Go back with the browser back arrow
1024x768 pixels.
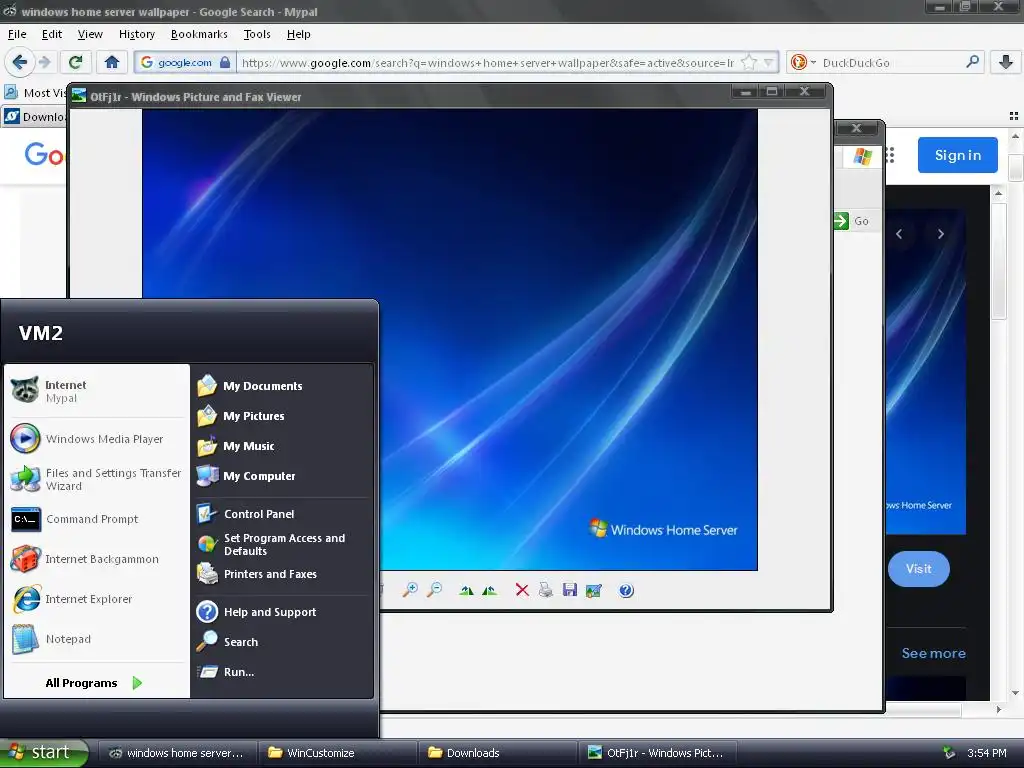tap(20, 62)
